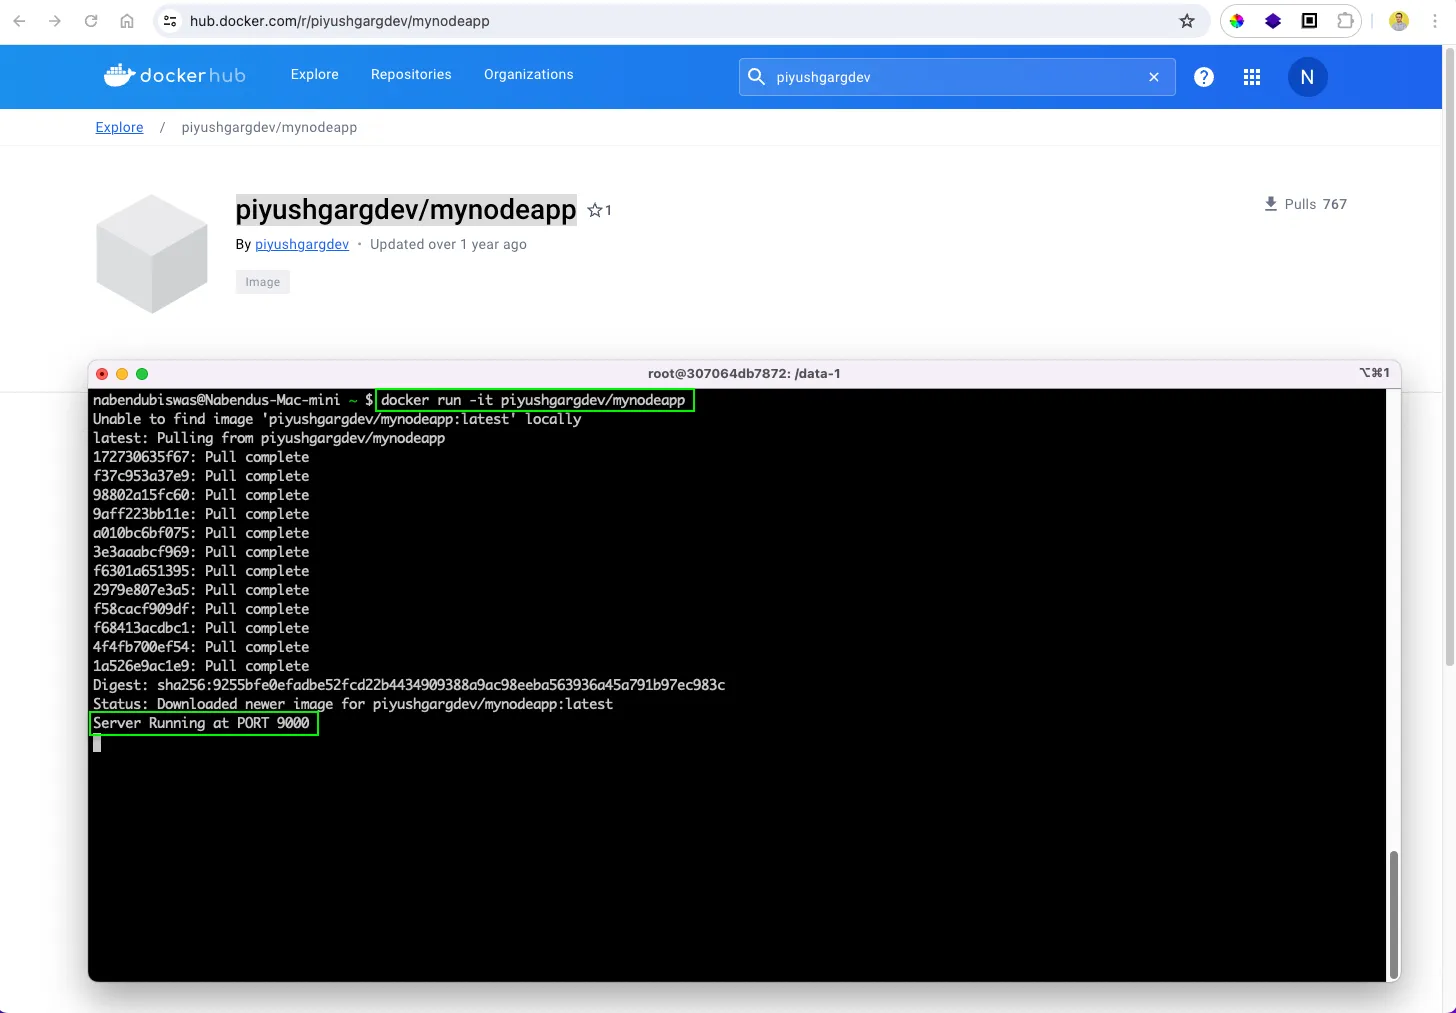Follow the Explore breadcrumb link

click(119, 127)
